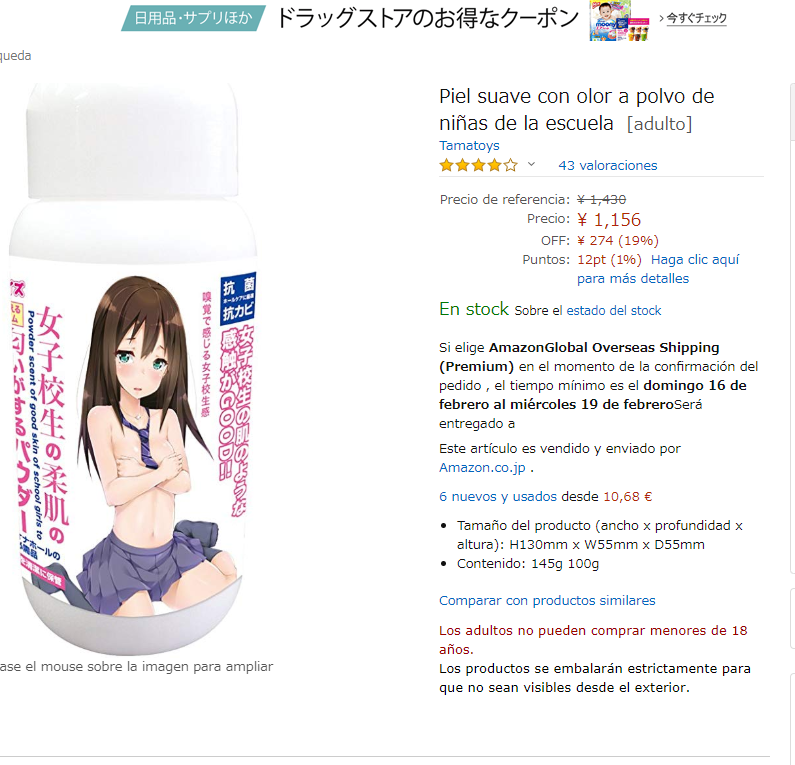
Task: Click the 10,68 € used price
Action: [628, 496]
